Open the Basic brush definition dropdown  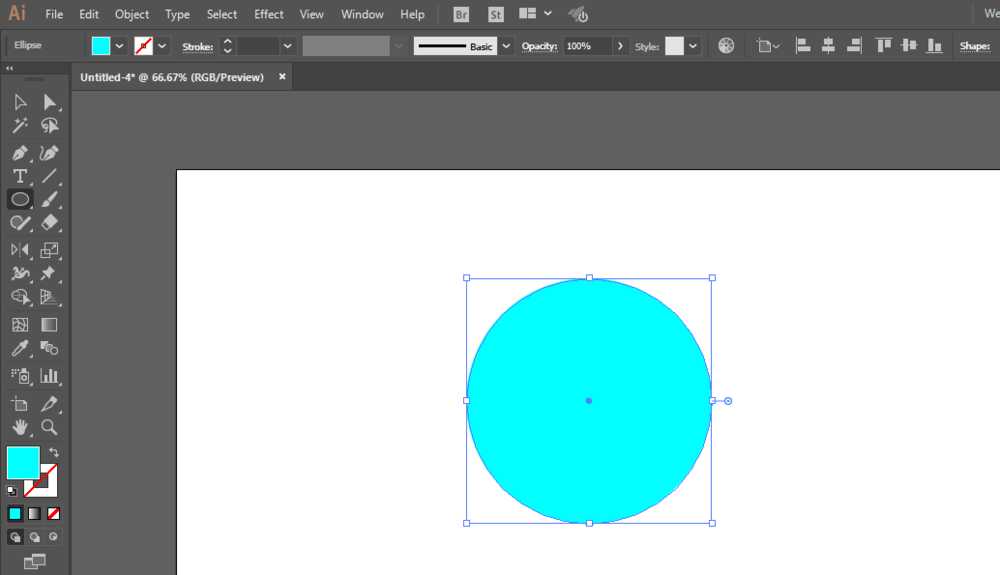[506, 46]
